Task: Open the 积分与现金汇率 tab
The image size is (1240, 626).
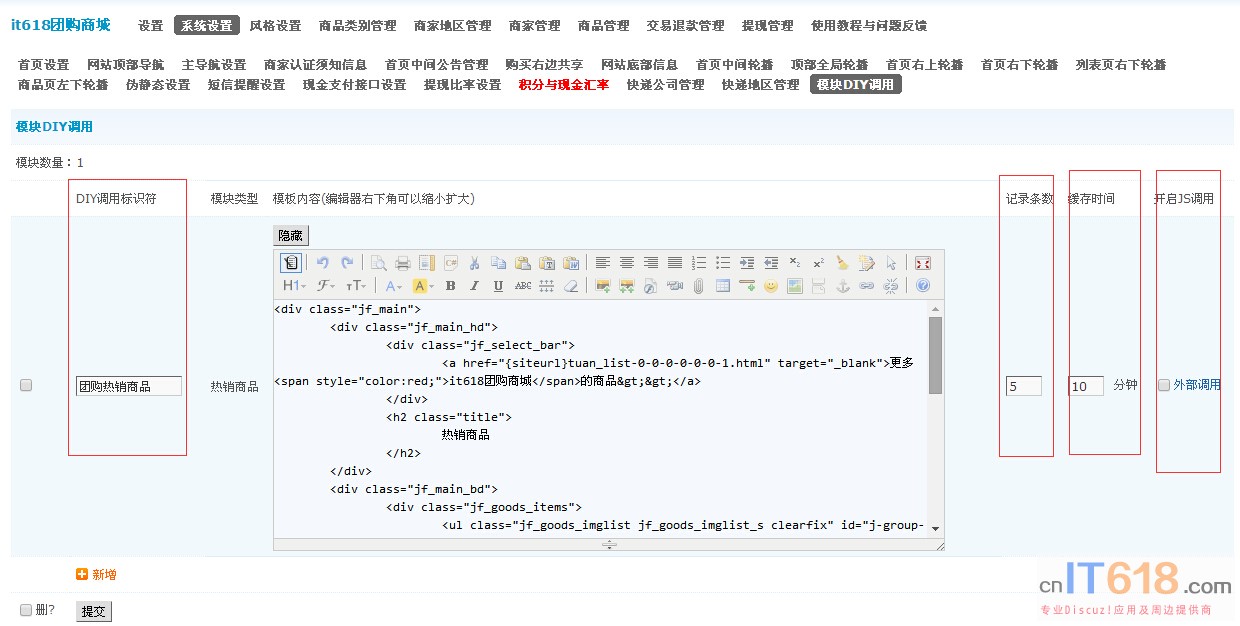Action: pos(564,85)
